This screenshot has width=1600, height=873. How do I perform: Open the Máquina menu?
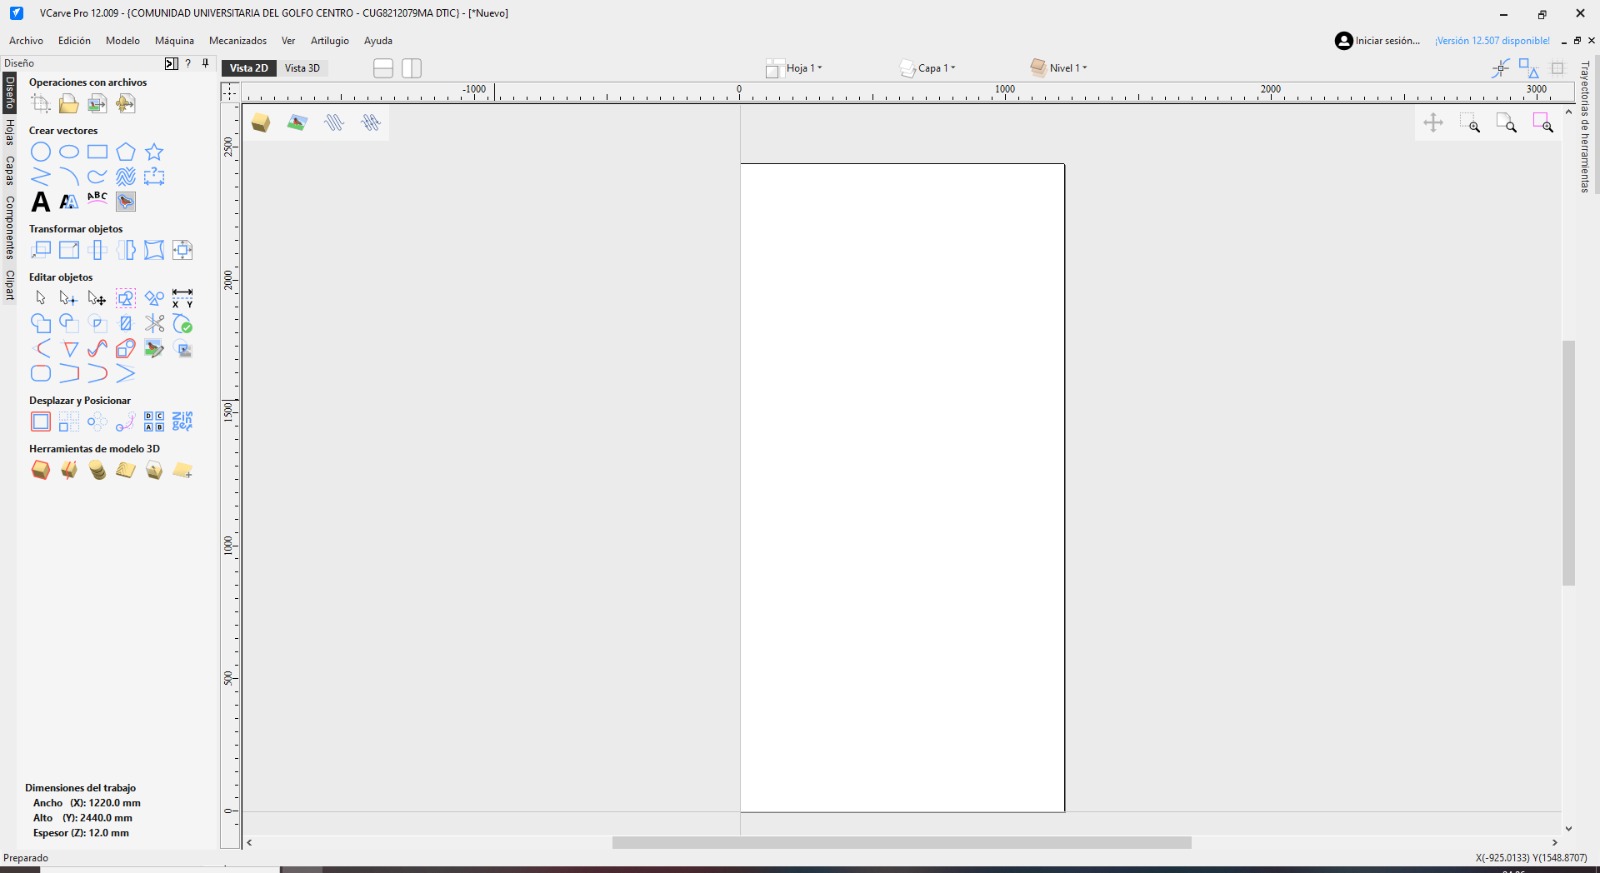click(174, 41)
